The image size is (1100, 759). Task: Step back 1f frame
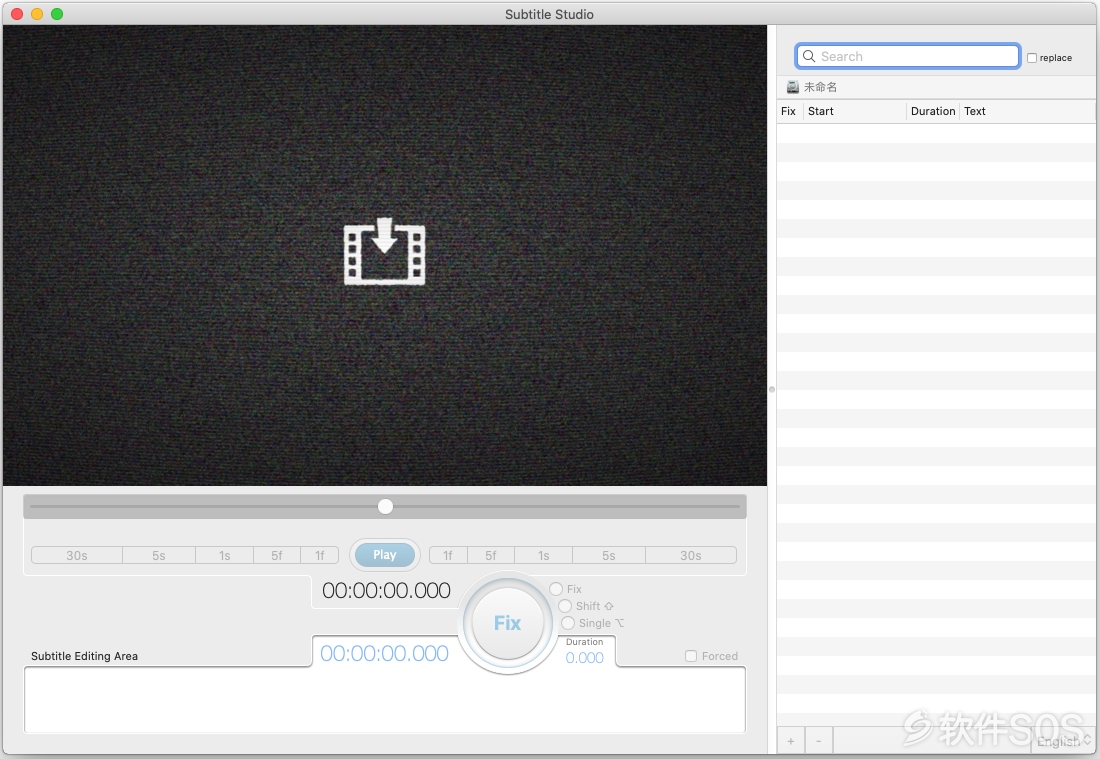[320, 556]
